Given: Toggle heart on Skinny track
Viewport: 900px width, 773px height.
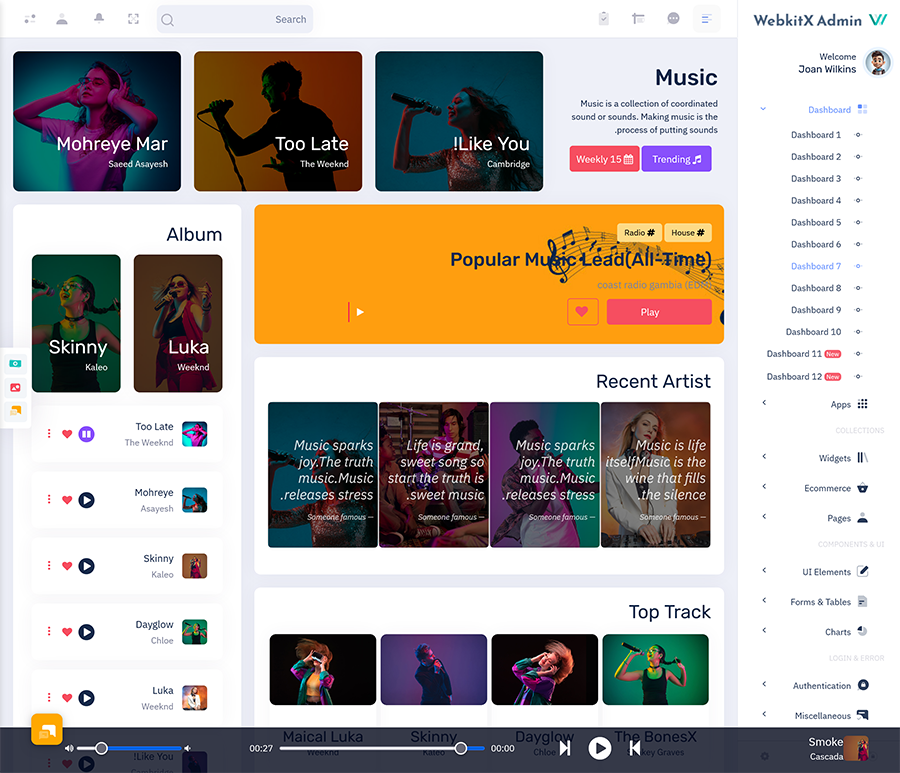Looking at the screenshot, I should (x=67, y=566).
